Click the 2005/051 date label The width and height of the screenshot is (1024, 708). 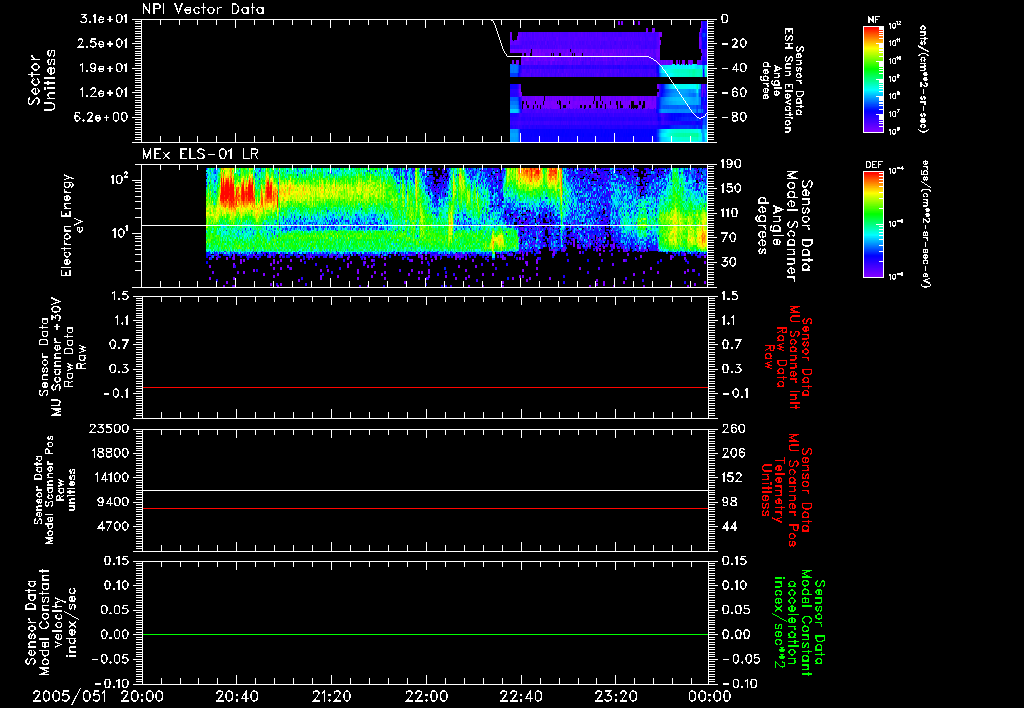click(x=69, y=696)
